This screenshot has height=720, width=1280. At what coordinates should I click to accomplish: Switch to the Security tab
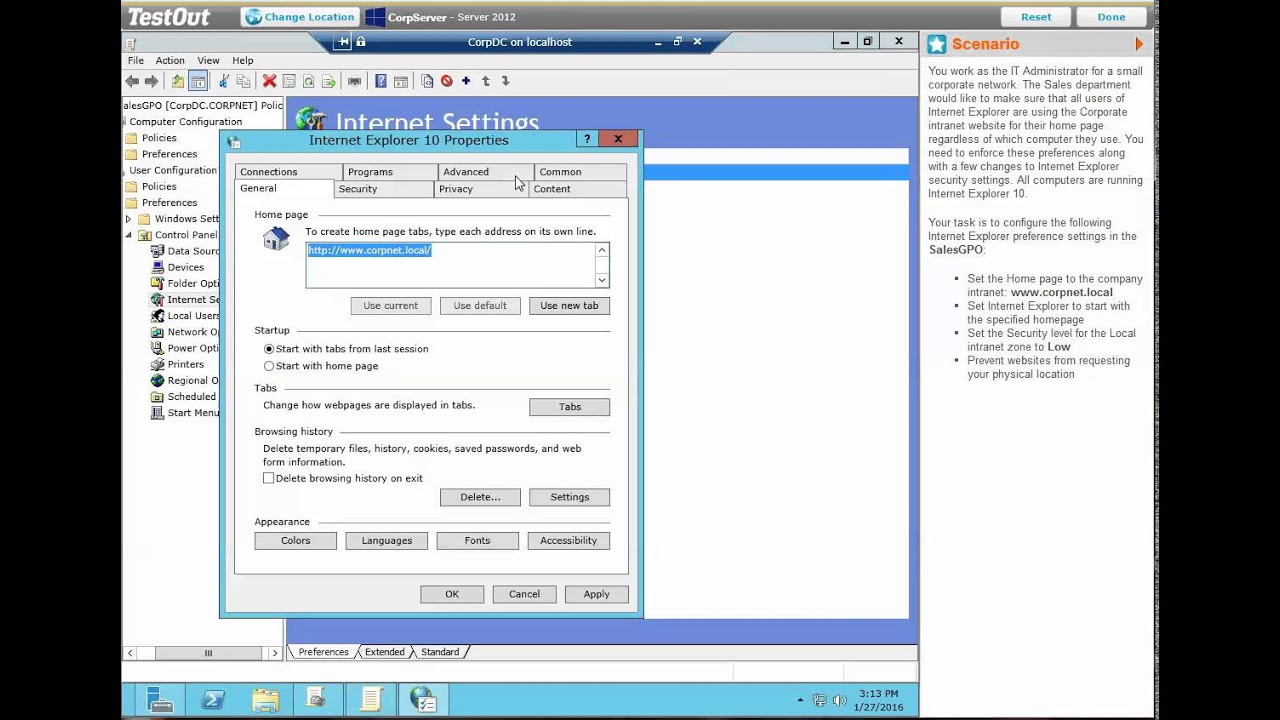(383, 189)
